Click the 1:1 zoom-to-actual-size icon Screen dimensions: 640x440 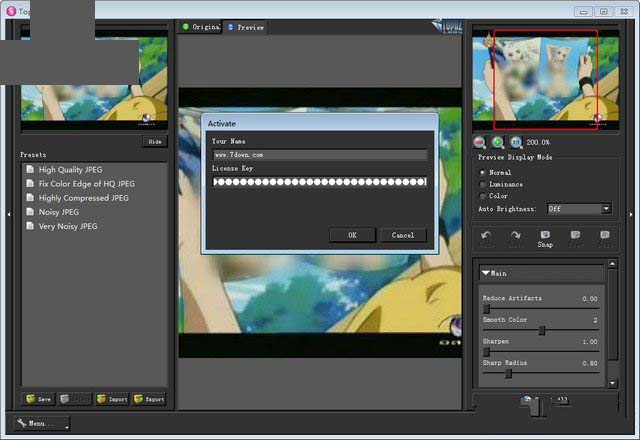(x=516, y=142)
